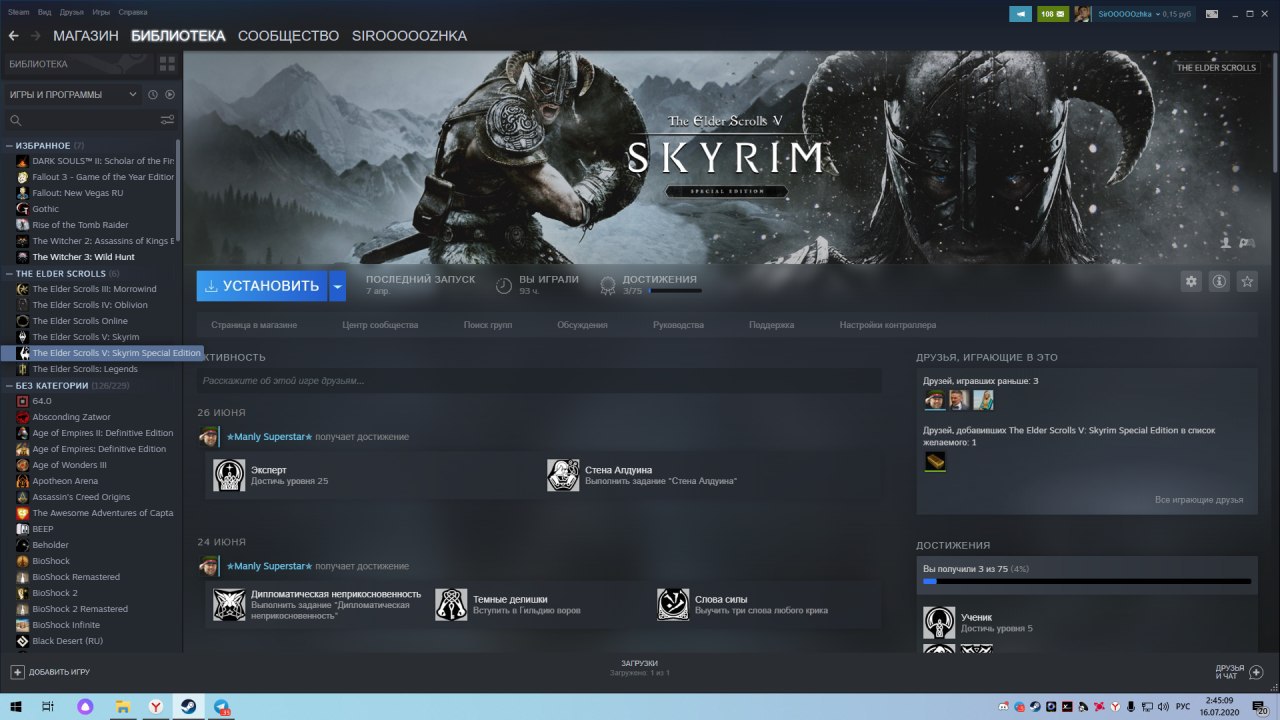Open Центр сообщества link
The width and height of the screenshot is (1280, 720).
[x=380, y=325]
